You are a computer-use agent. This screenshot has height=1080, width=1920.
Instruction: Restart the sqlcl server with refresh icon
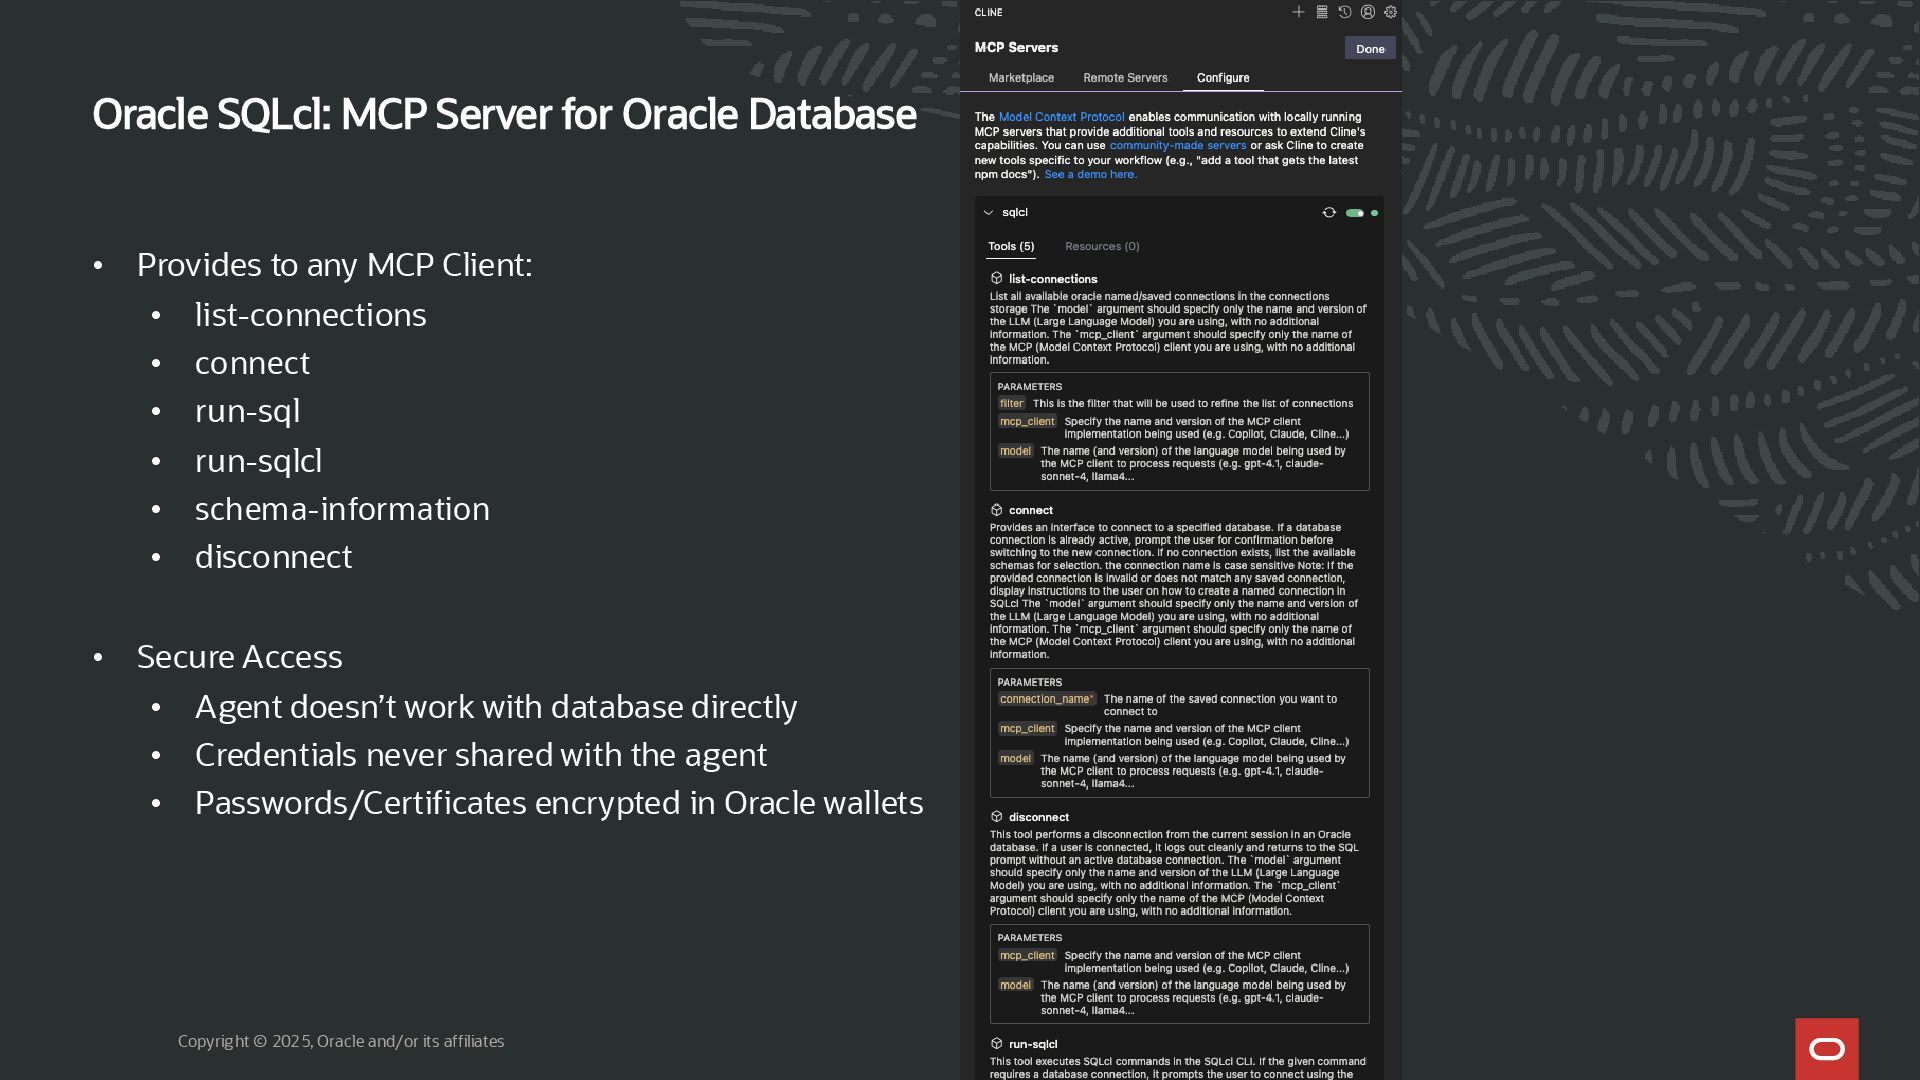coord(1329,212)
